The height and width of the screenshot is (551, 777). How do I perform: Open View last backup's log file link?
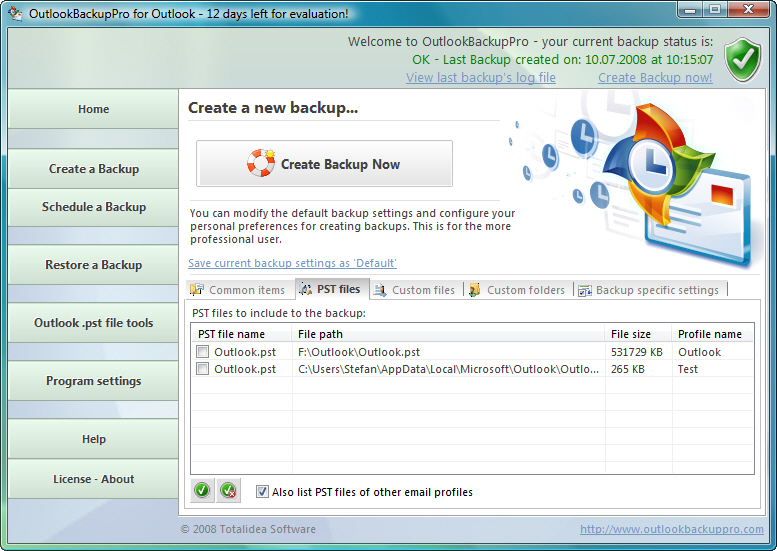coord(481,78)
